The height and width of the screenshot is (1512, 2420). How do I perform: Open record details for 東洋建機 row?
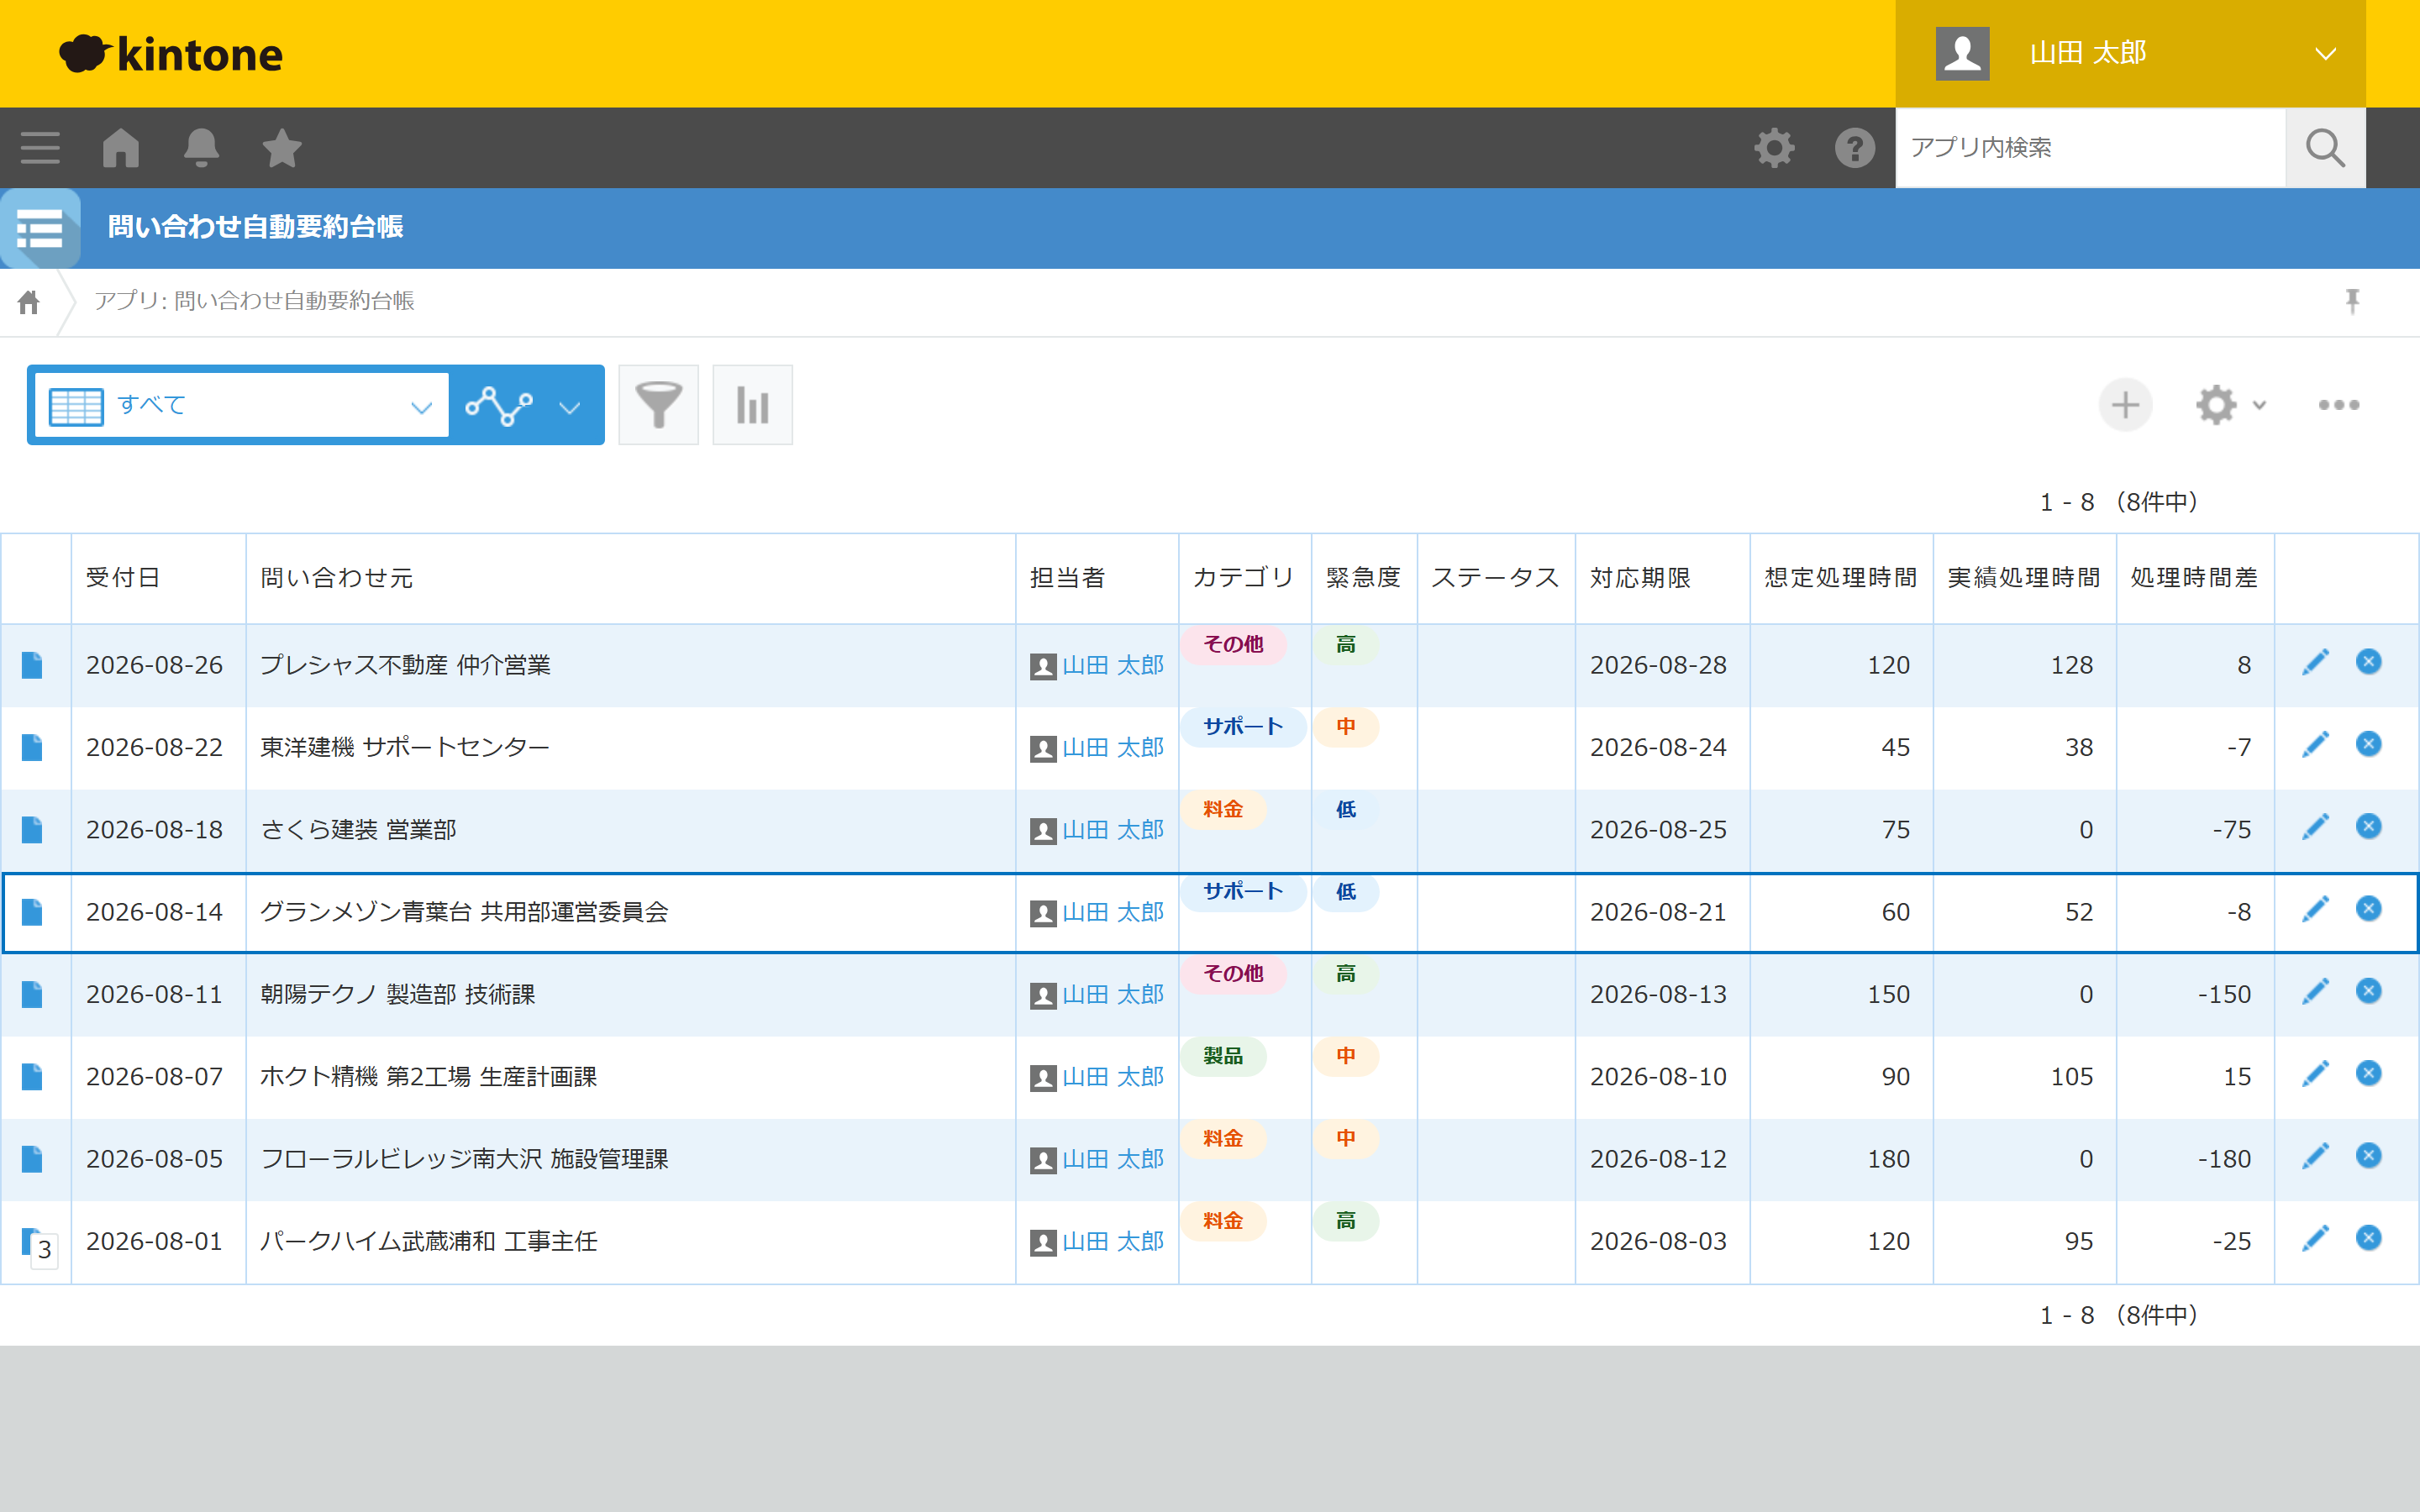tap(32, 747)
